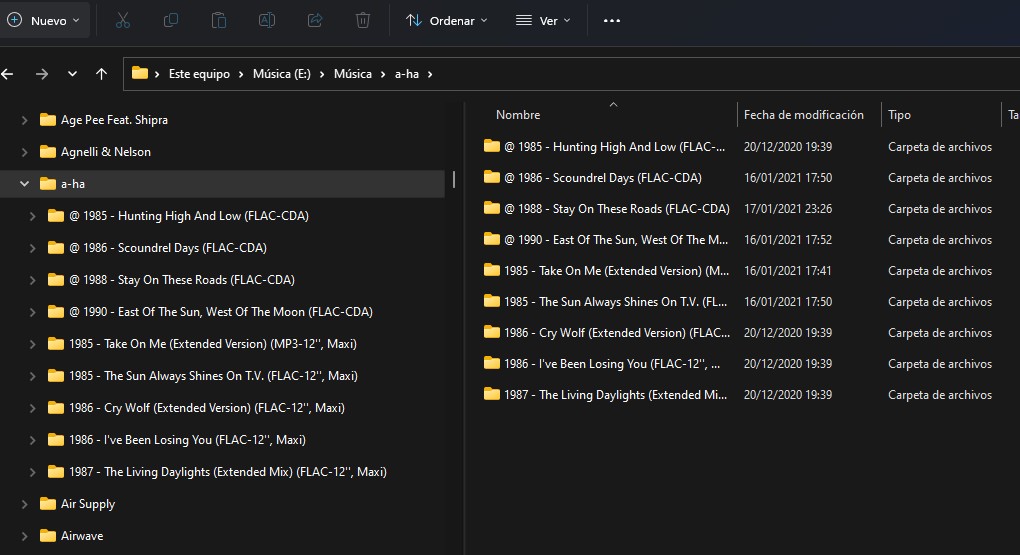Click Música (E:) in breadcrumb
Image resolution: width=1020 pixels, height=555 pixels.
click(x=282, y=74)
